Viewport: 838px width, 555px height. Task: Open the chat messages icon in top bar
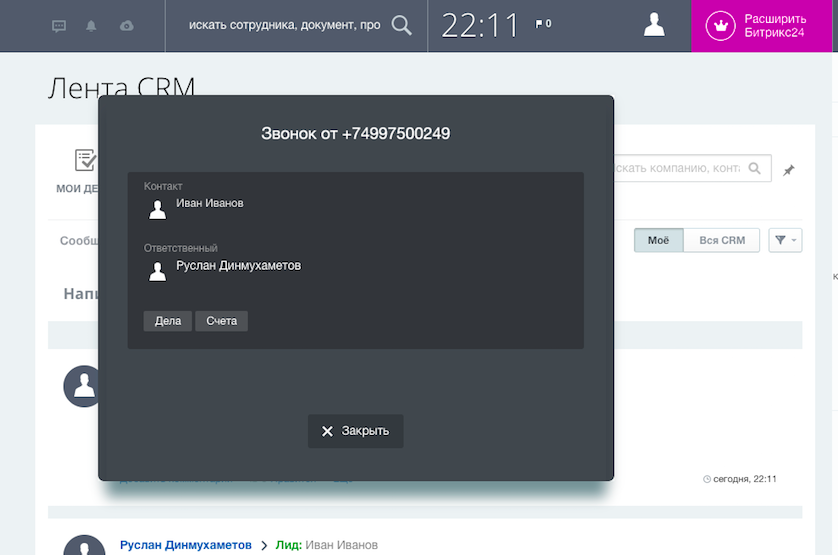pos(59,26)
